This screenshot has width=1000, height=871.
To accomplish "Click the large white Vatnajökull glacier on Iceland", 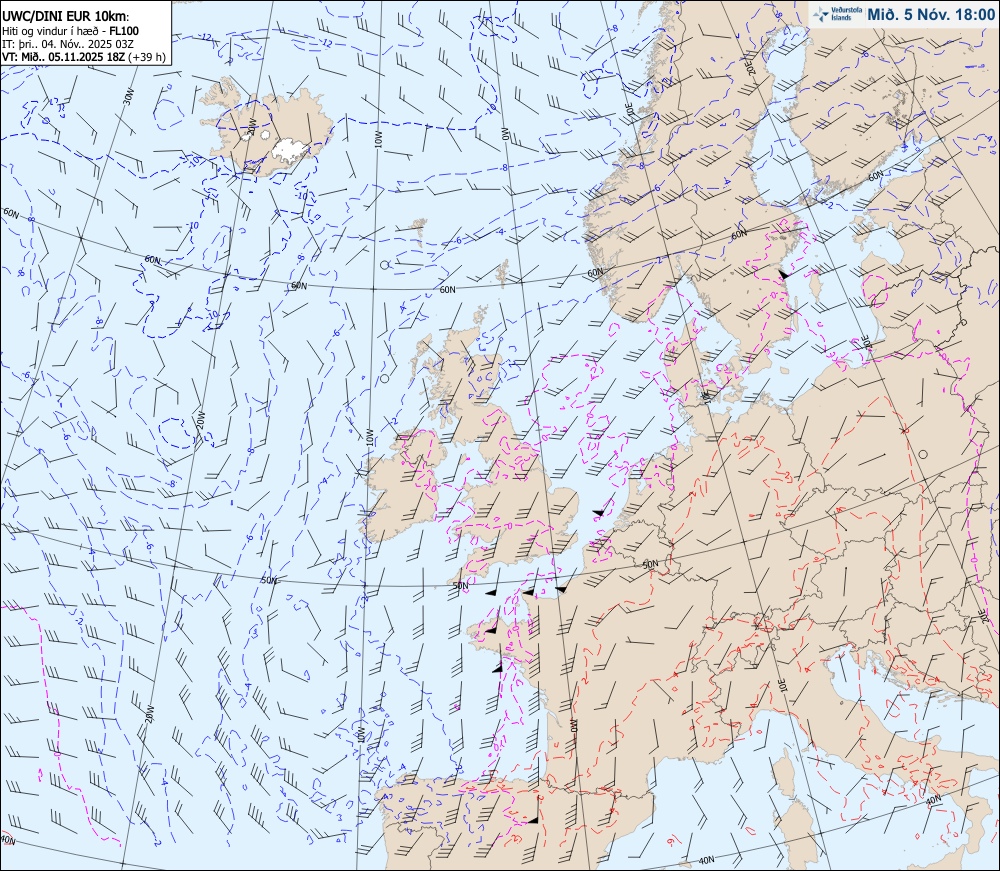I will coord(290,150).
